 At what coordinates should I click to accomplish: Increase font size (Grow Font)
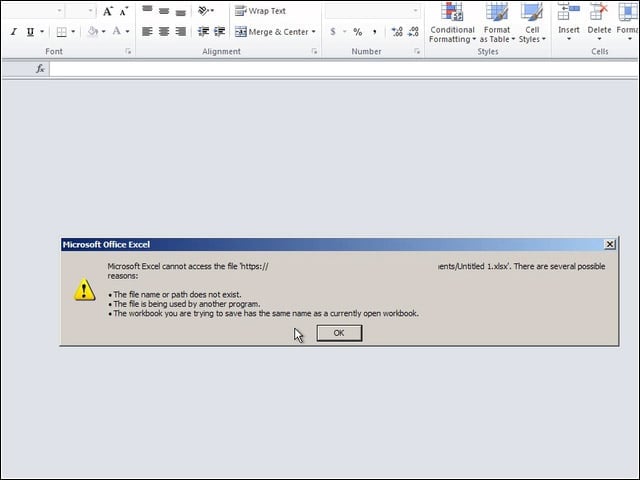coord(108,11)
